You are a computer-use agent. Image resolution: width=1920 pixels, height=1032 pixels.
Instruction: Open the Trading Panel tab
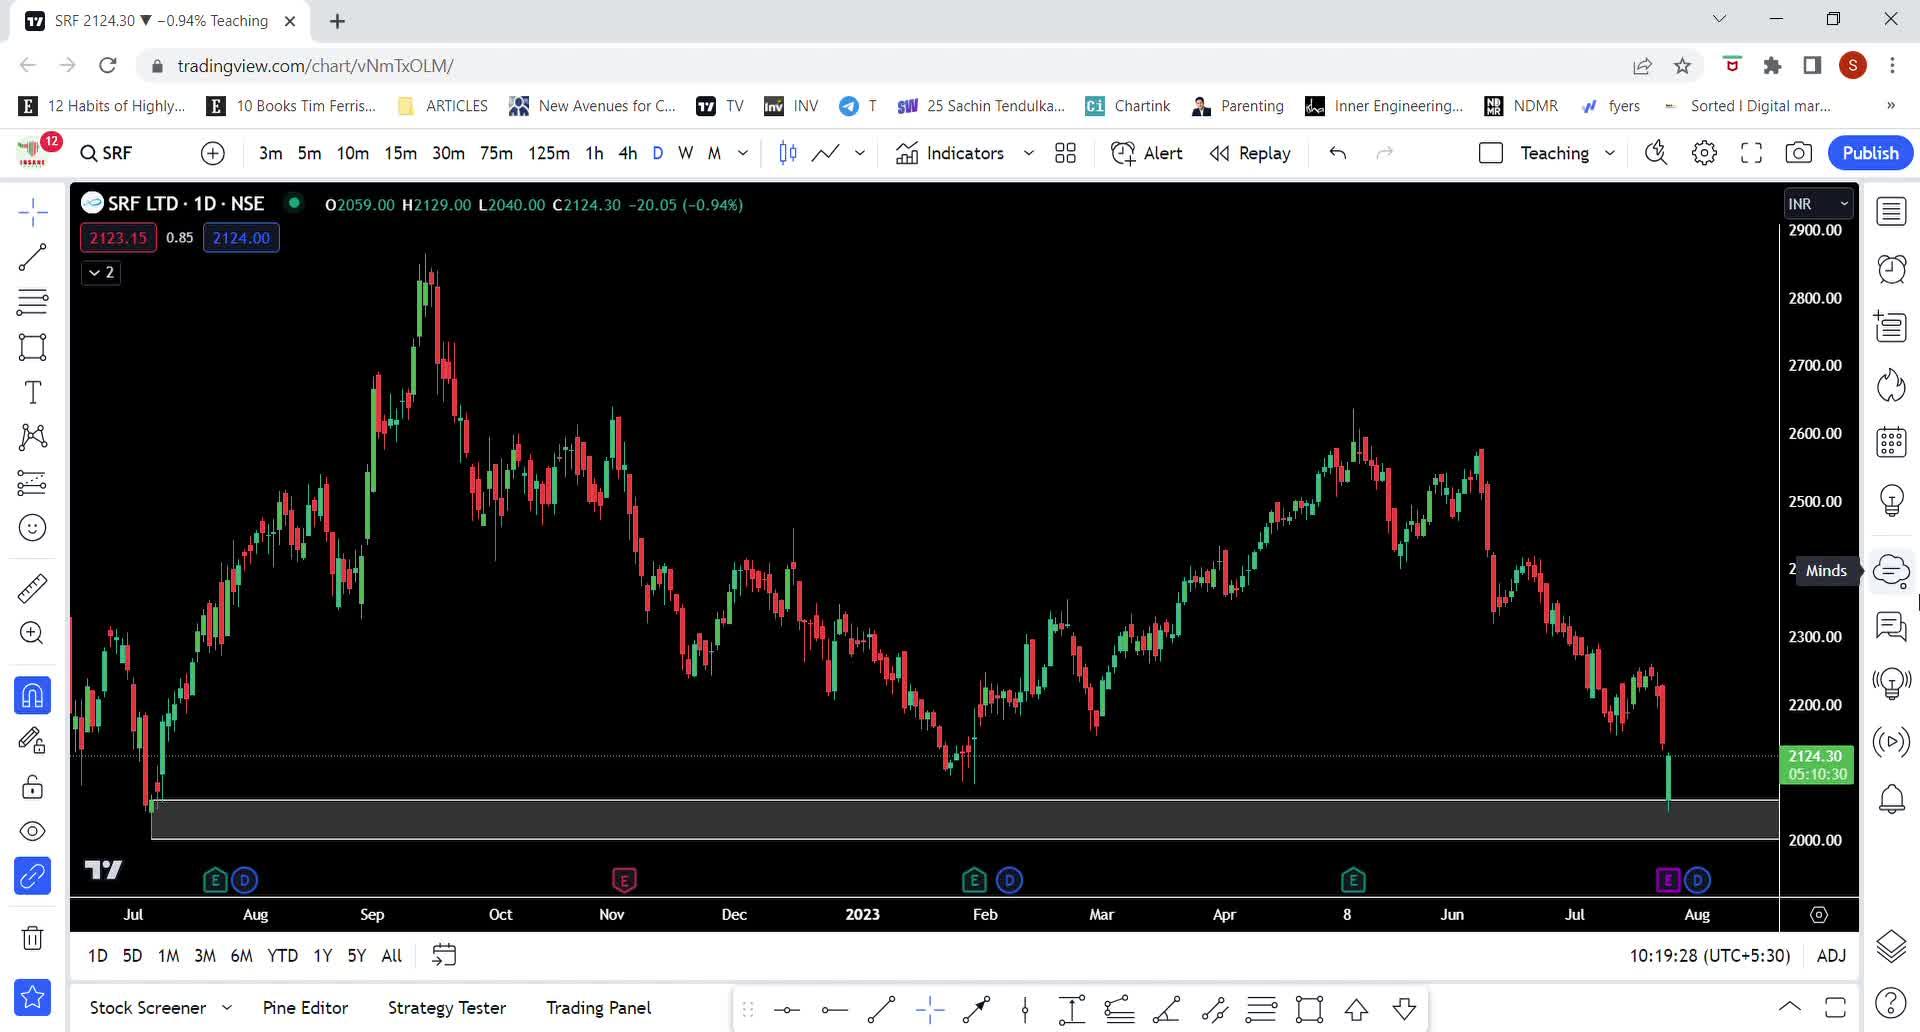(598, 1008)
